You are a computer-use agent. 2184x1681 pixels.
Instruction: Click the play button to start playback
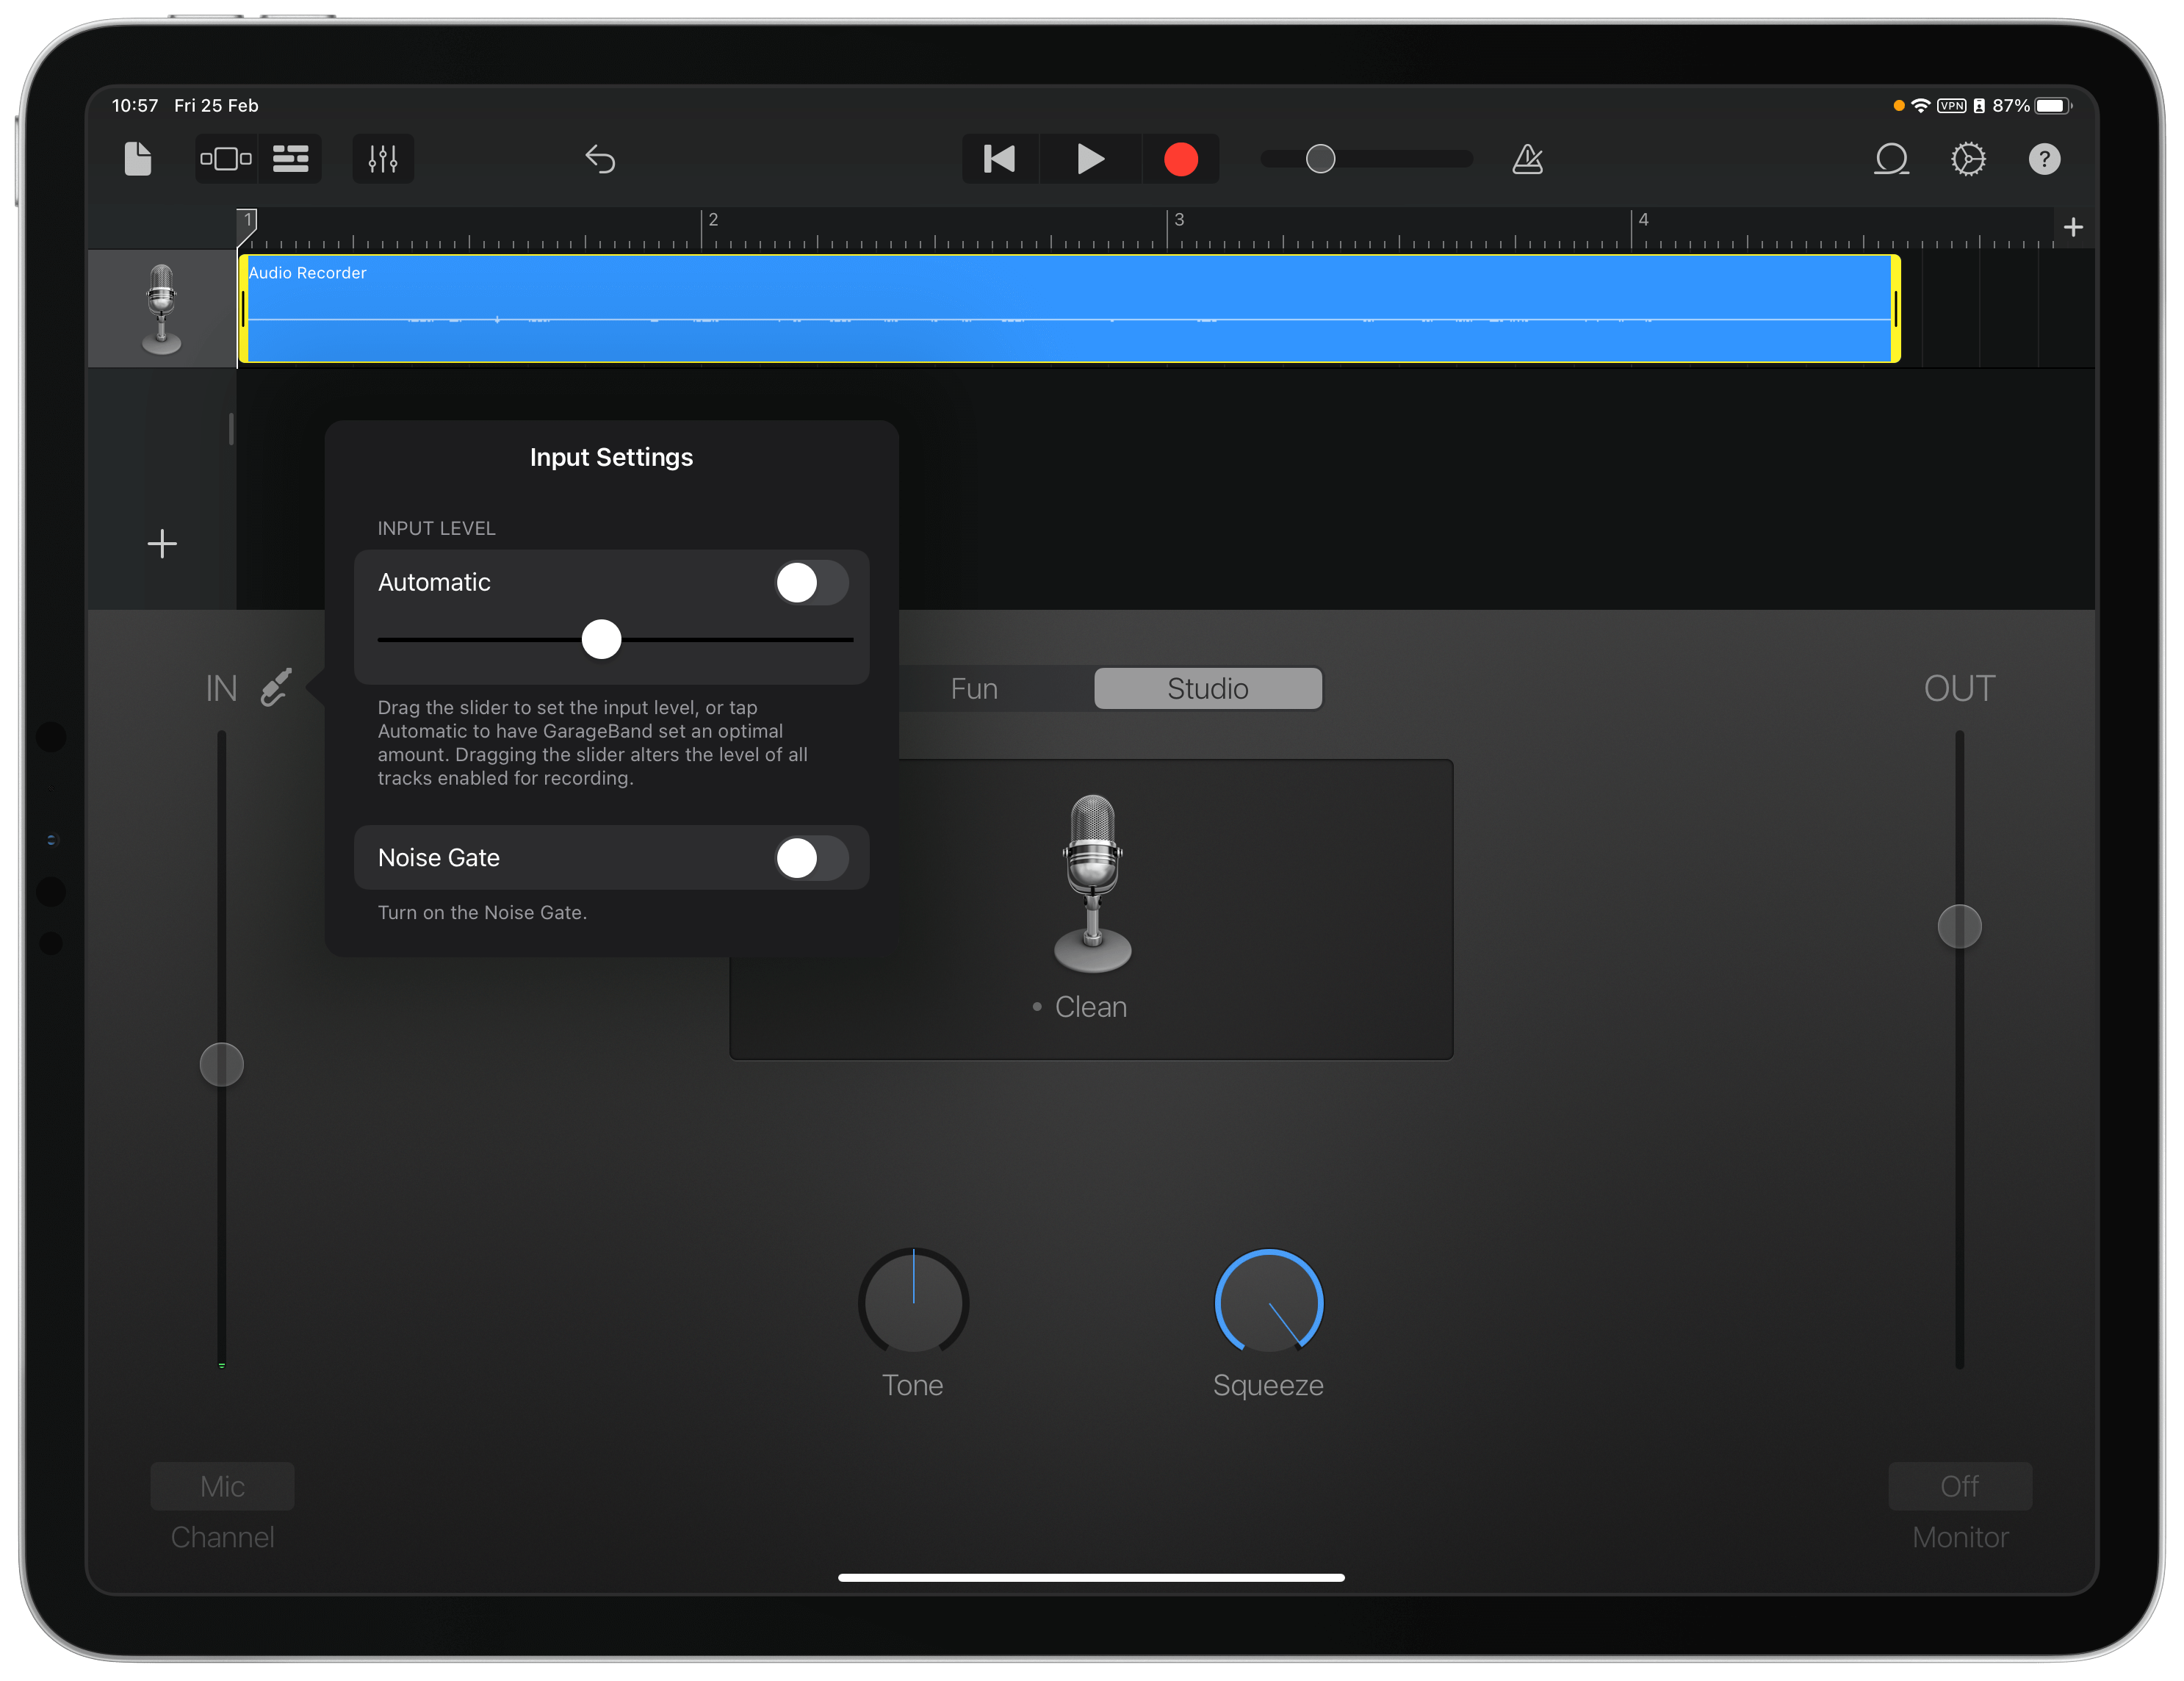point(1089,159)
